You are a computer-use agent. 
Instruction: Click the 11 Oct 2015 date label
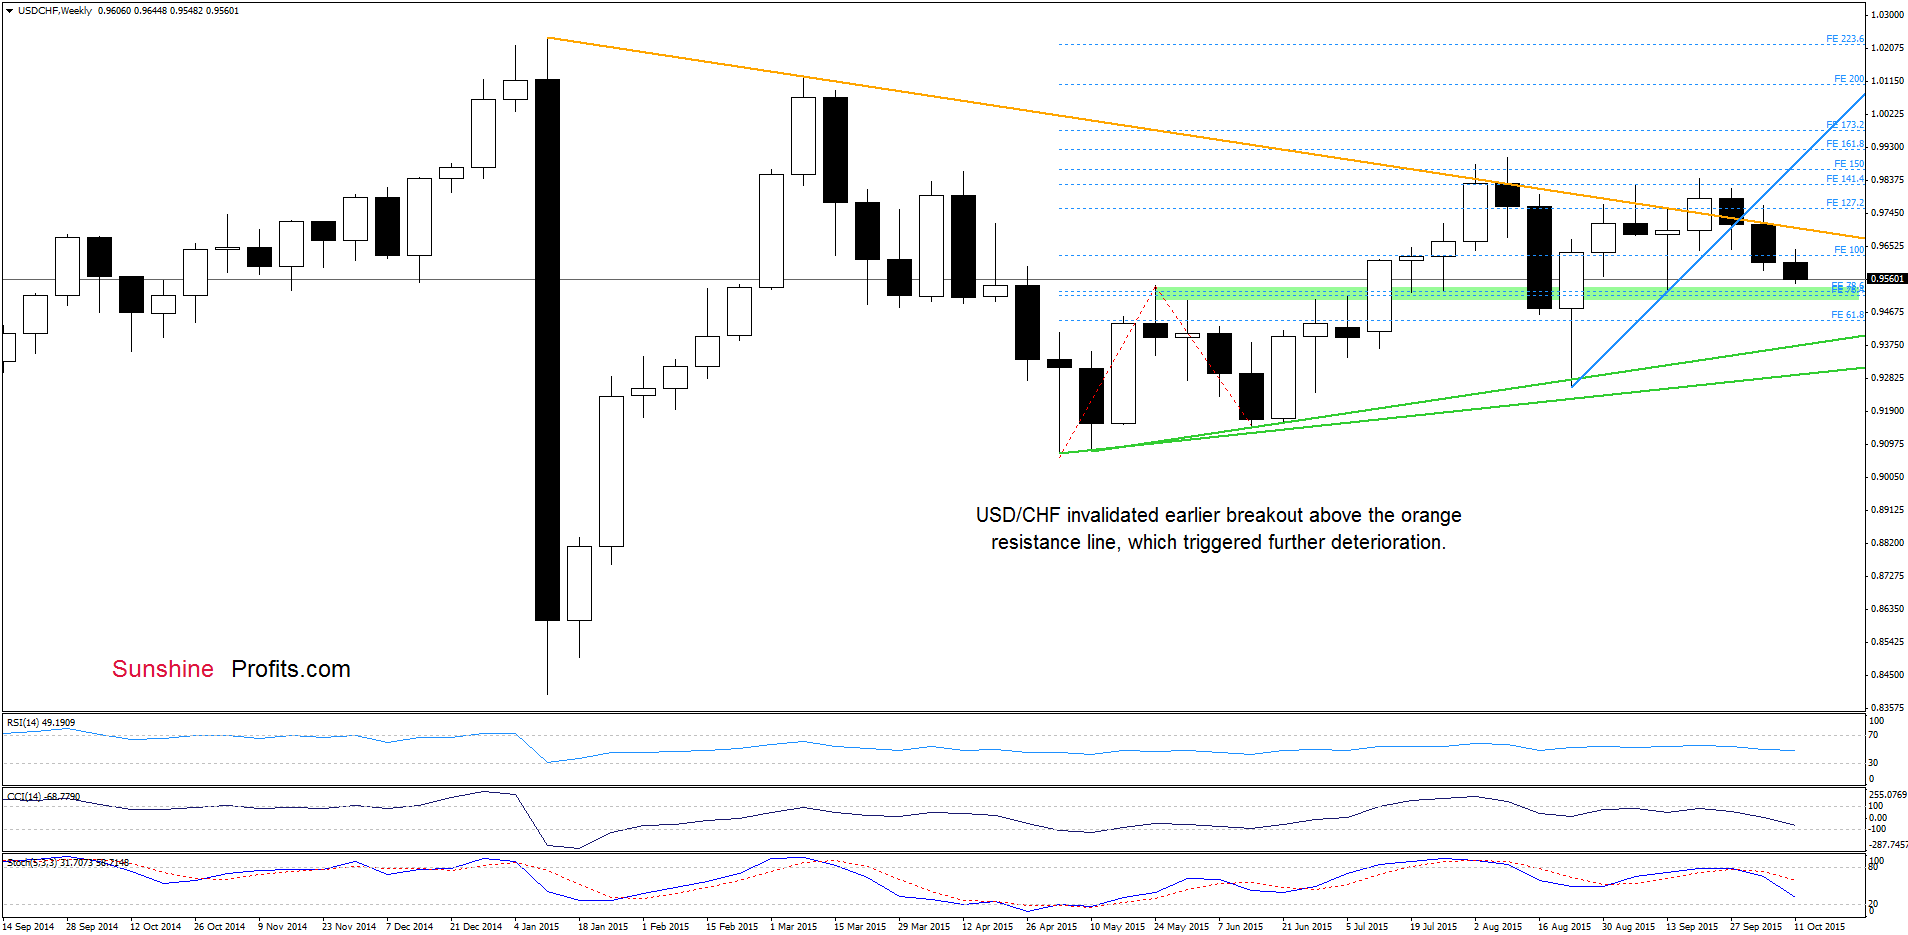(1820, 926)
